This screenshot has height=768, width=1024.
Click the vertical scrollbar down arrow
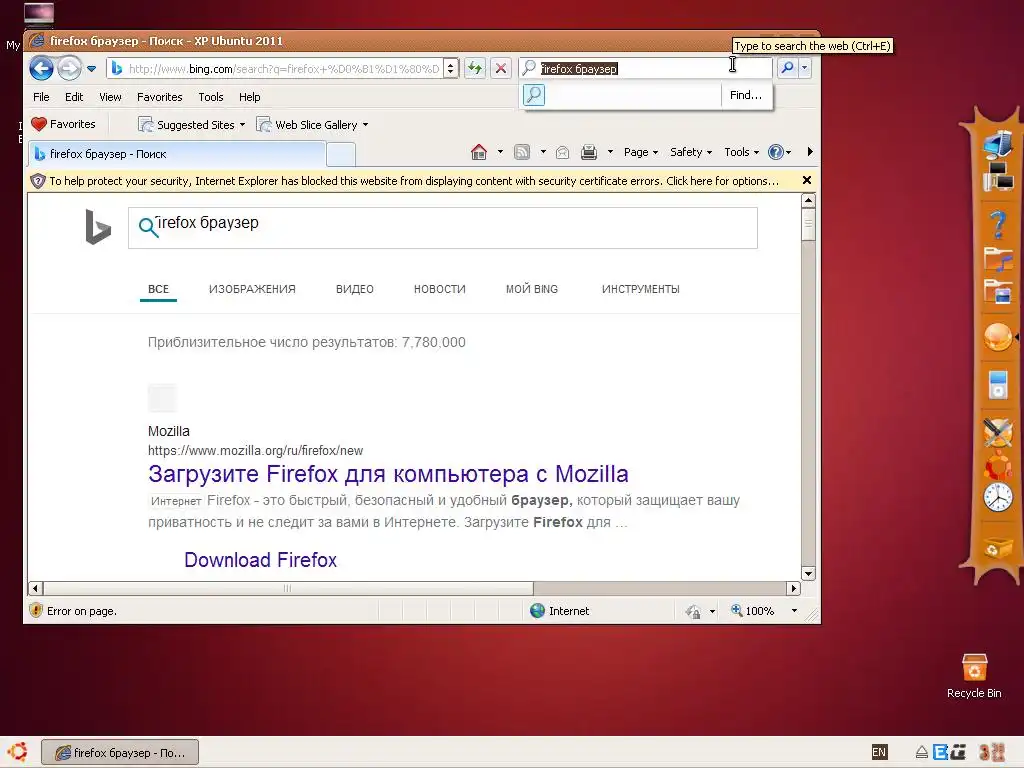click(x=808, y=573)
